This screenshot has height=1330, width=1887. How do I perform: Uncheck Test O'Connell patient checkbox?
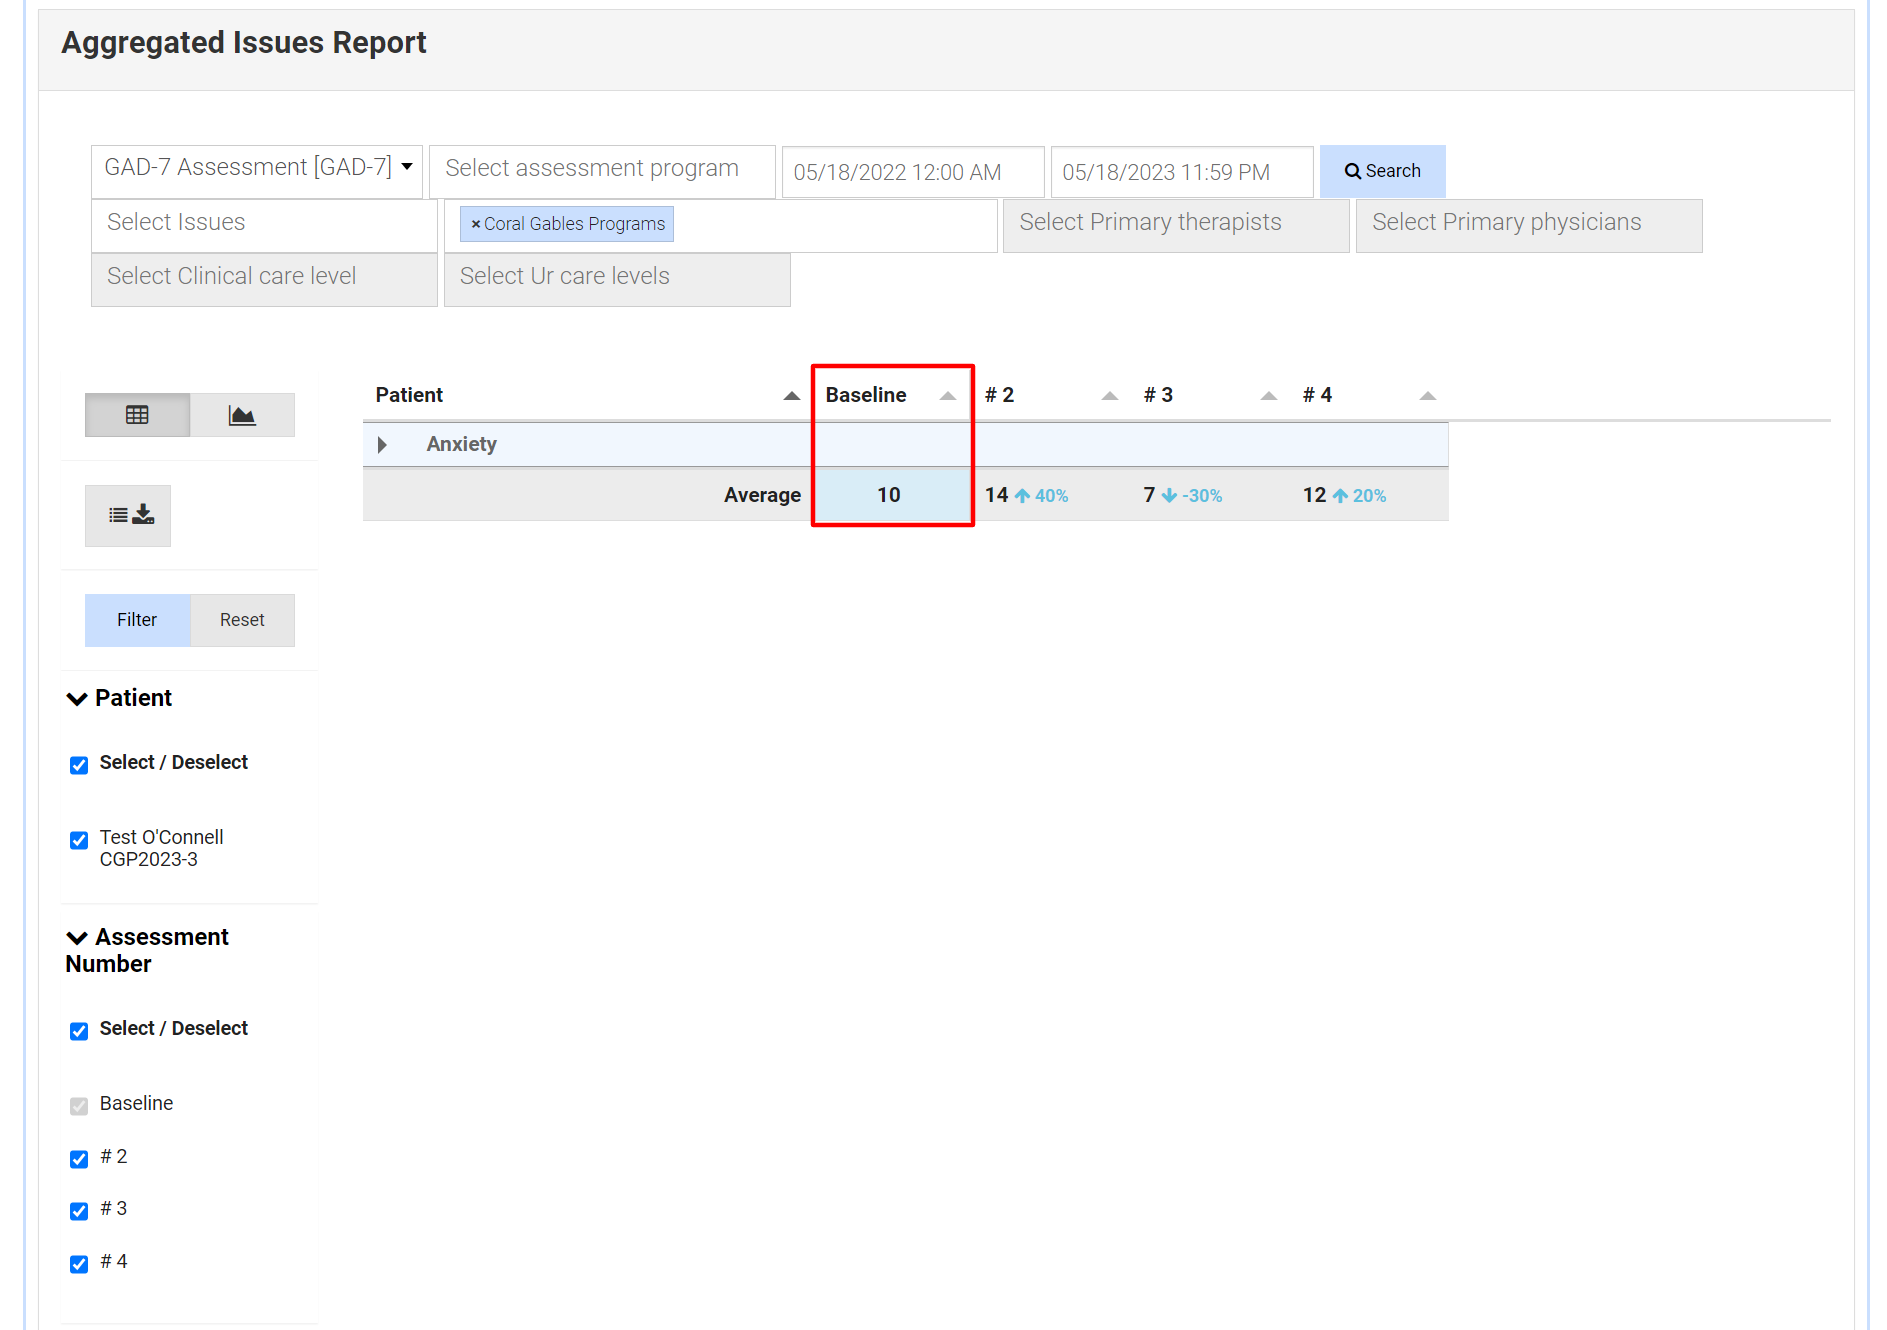tap(79, 840)
